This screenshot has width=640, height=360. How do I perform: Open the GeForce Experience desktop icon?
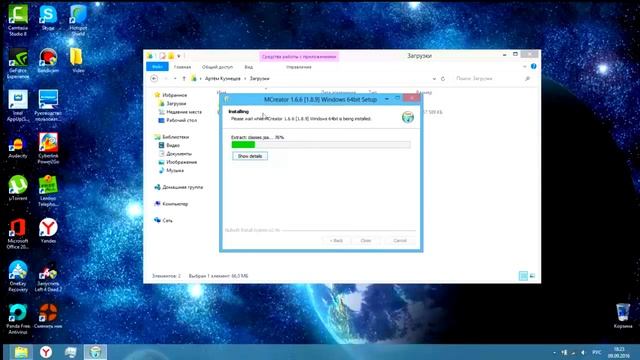[18, 63]
